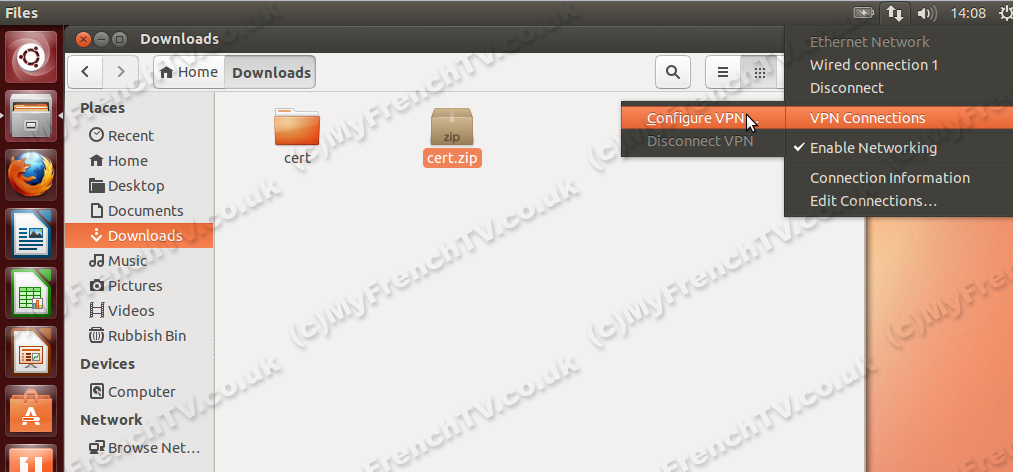1013x472 pixels.
Task: Go back with the left arrow button
Action: (85, 72)
